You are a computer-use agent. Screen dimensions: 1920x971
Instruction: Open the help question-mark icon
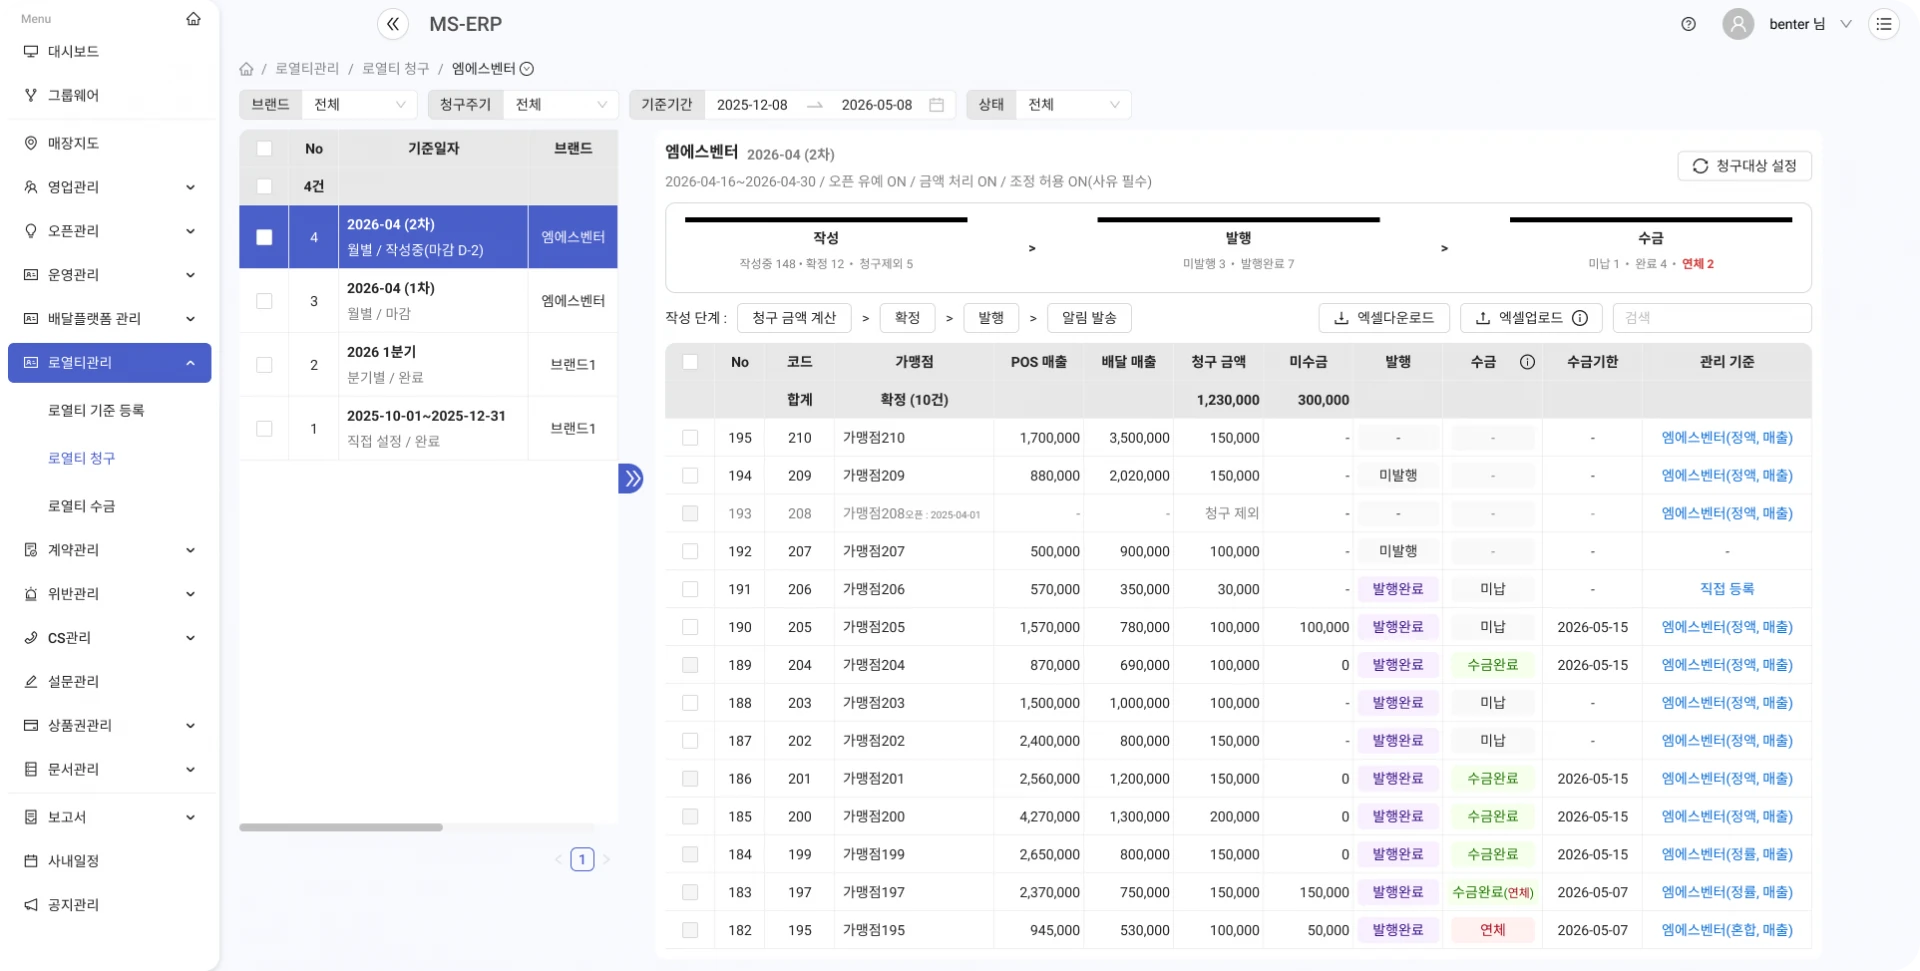coord(1688,24)
